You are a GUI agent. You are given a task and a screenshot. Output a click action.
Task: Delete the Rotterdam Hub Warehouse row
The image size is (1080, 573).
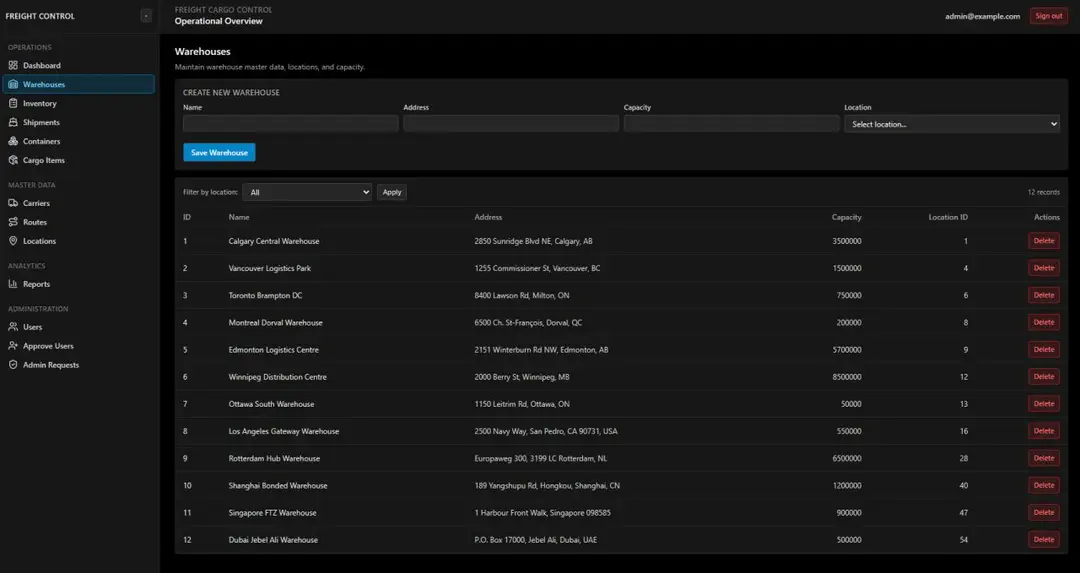click(1043, 458)
